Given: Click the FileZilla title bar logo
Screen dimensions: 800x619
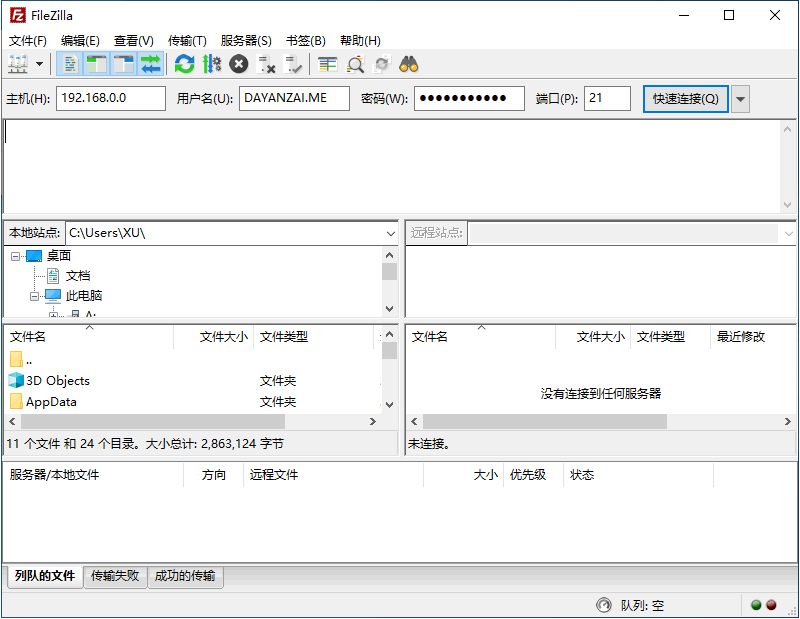Looking at the screenshot, I should [x=18, y=15].
